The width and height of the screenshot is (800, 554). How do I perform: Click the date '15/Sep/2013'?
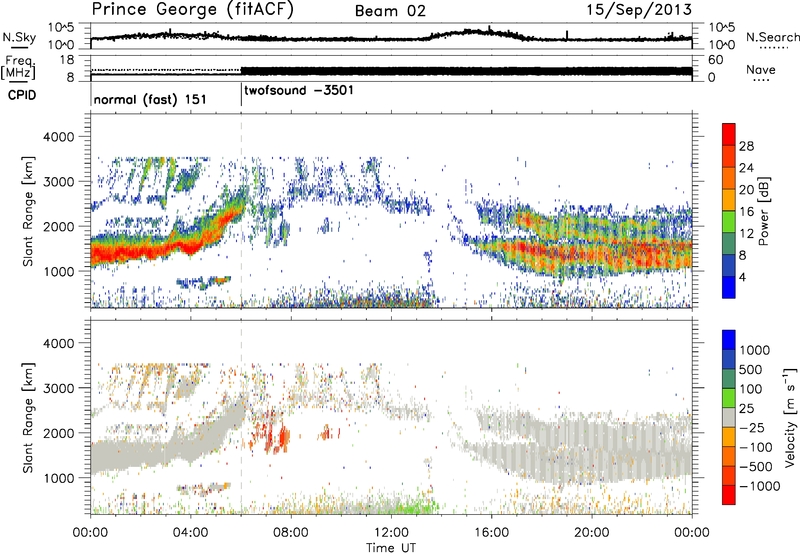pyautogui.click(x=639, y=9)
